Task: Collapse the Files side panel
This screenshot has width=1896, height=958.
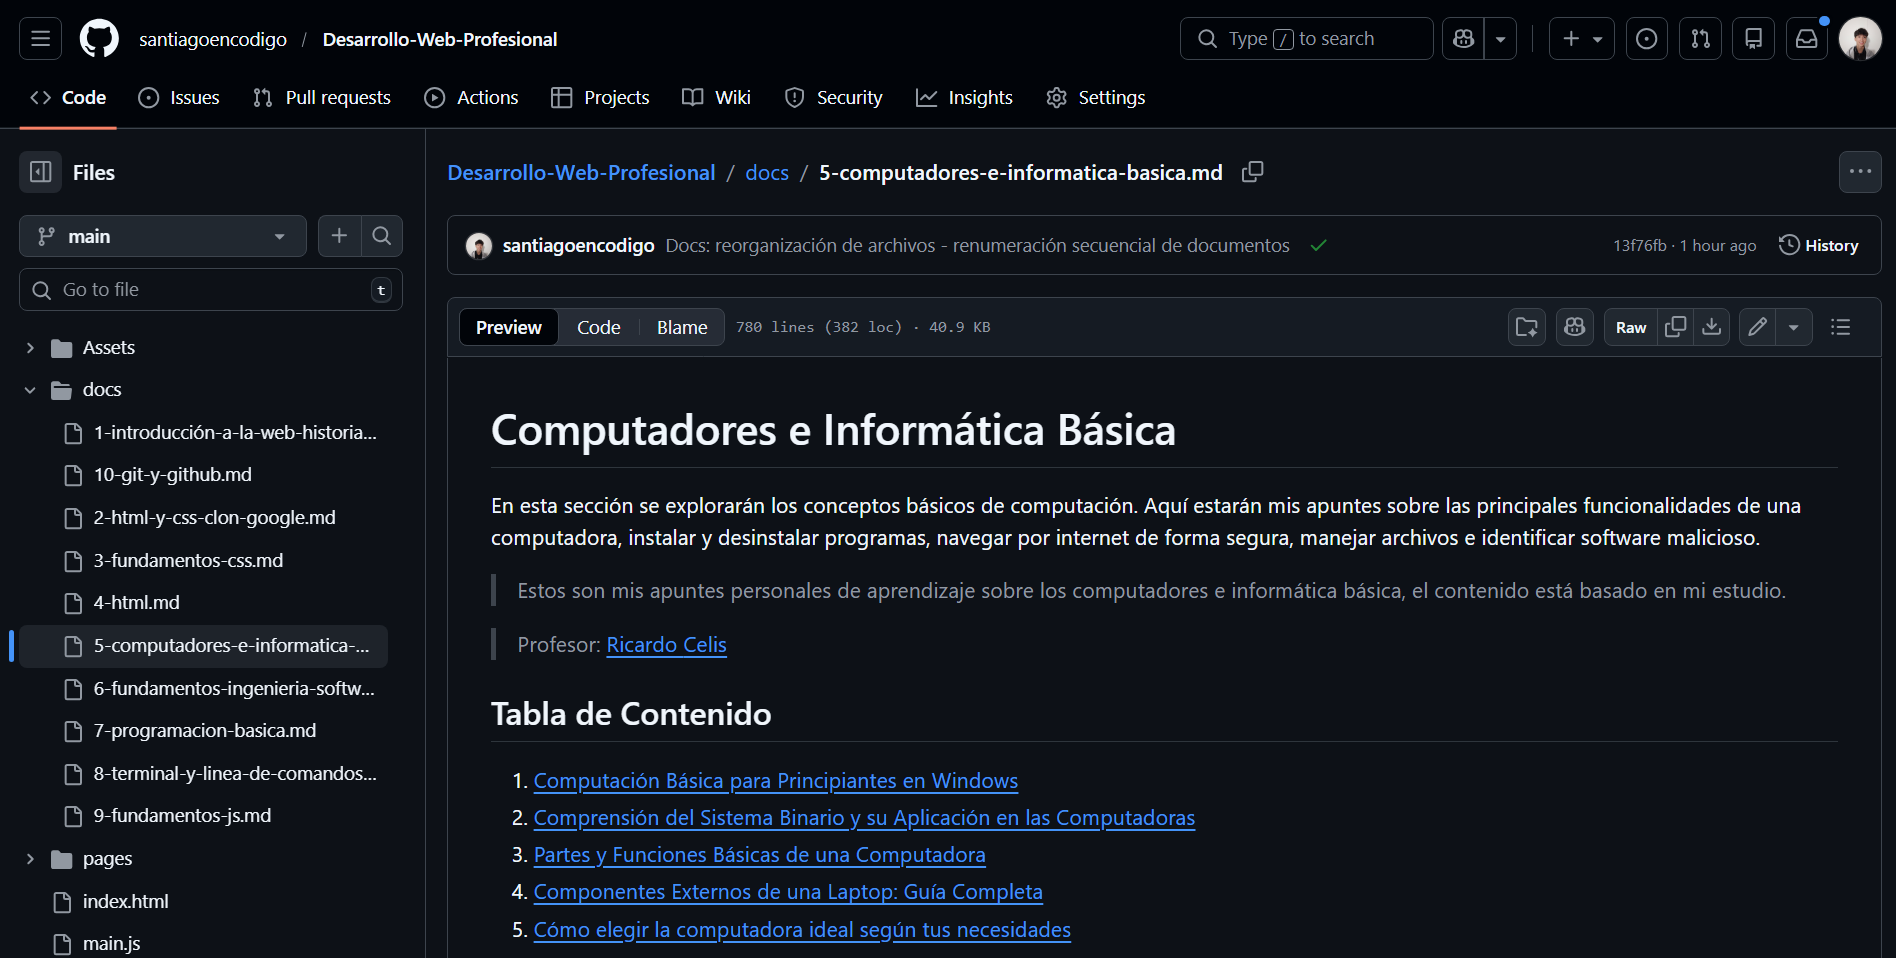Action: click(40, 172)
